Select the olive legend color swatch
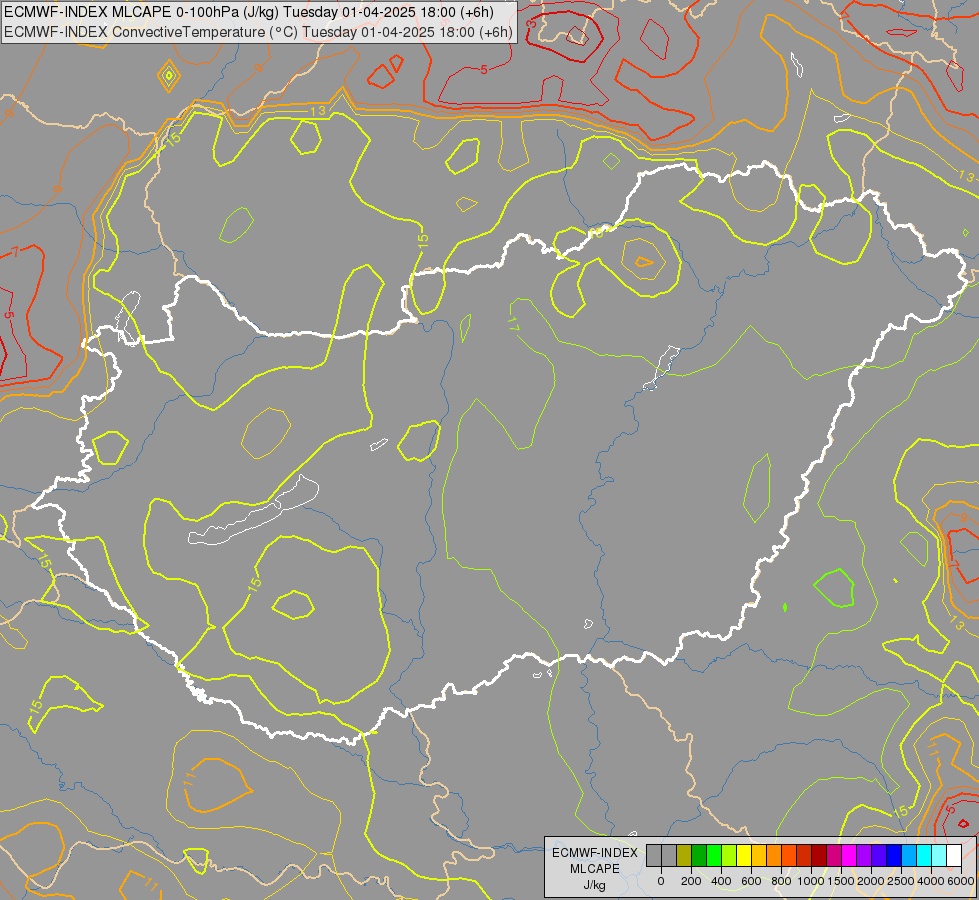 (684, 855)
